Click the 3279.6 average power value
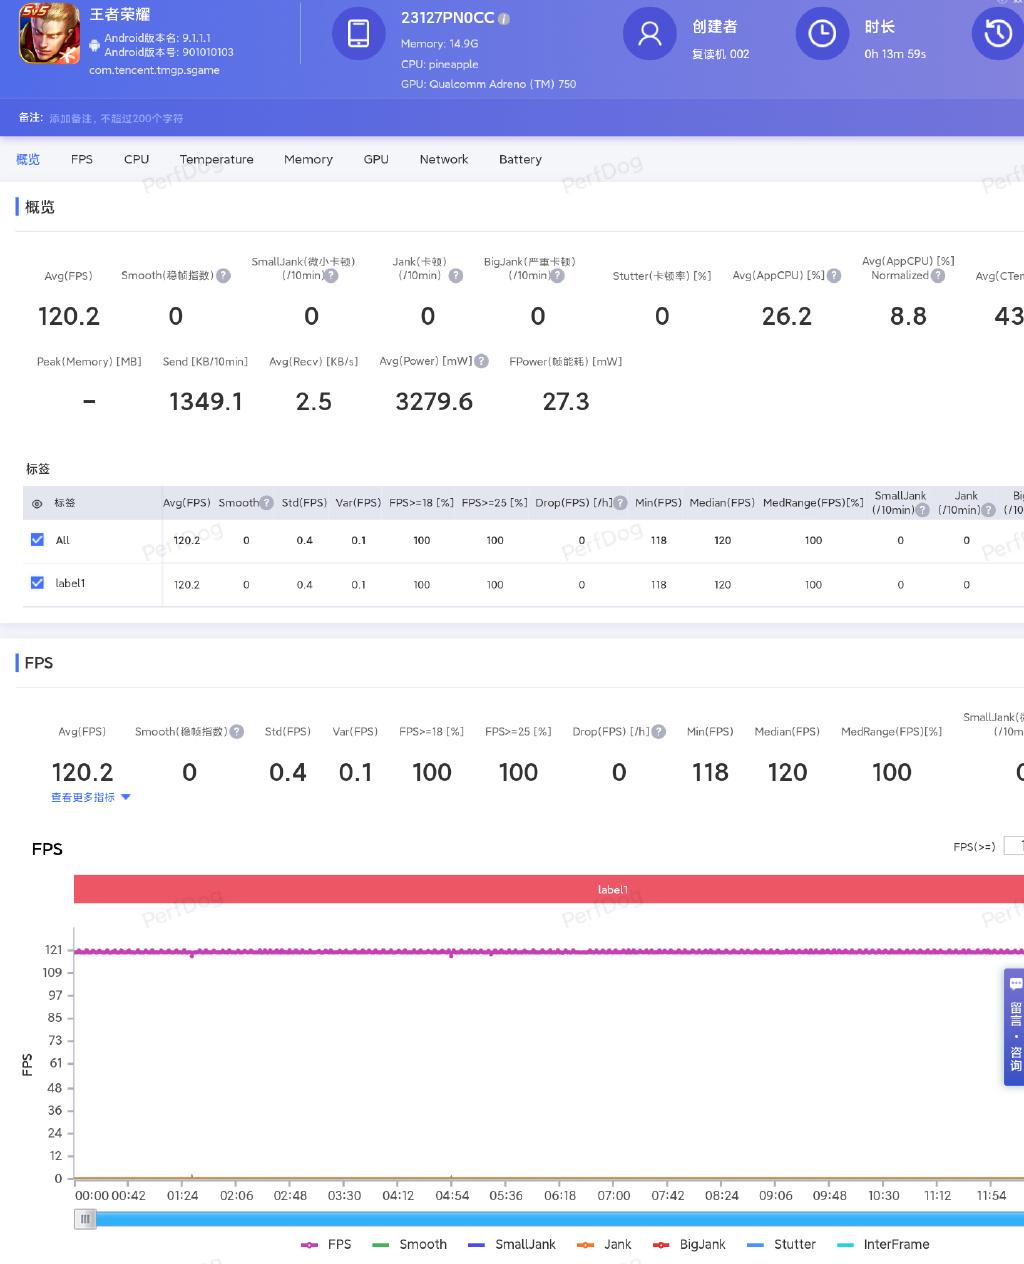Viewport: 1024px width, 1264px height. [434, 402]
